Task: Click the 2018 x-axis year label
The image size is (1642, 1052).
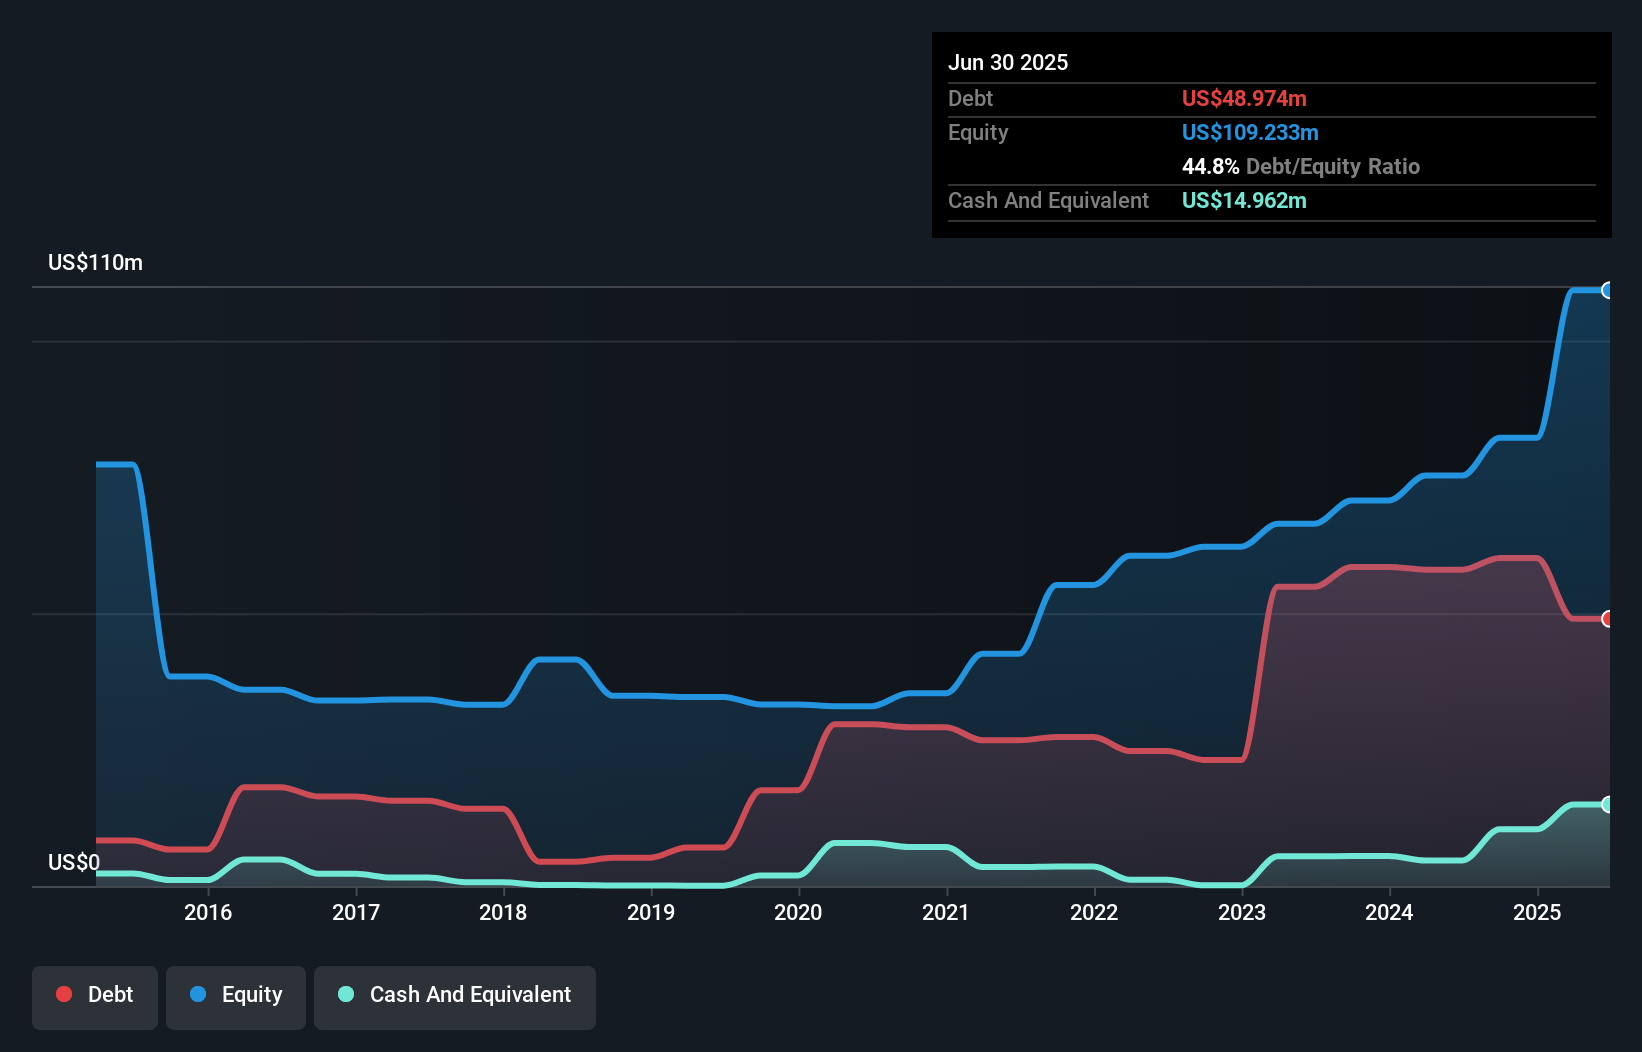Action: pyautogui.click(x=503, y=912)
